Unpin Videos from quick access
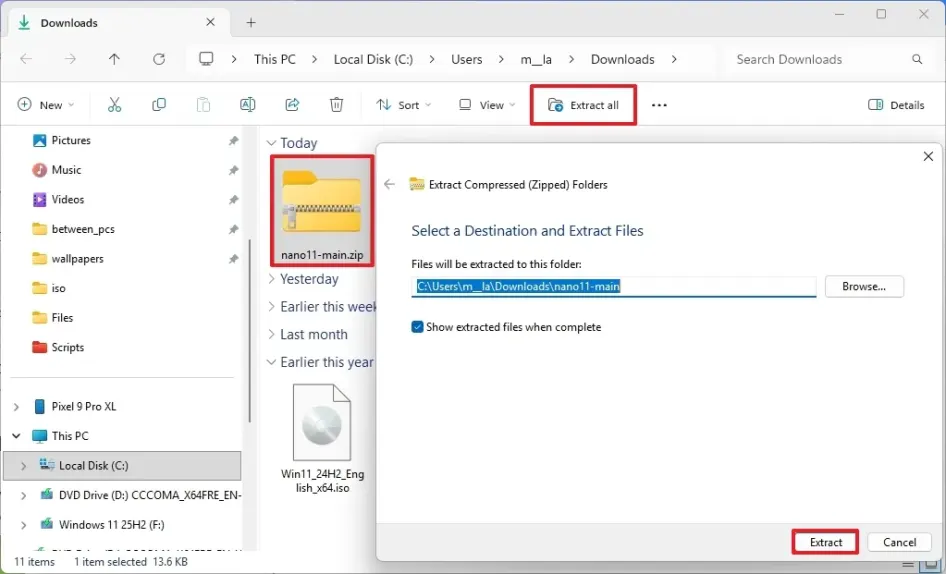 pos(233,200)
